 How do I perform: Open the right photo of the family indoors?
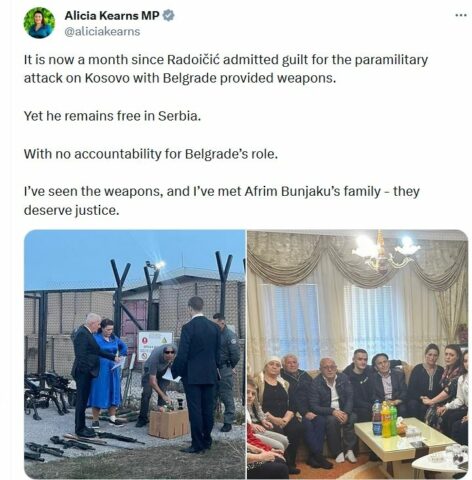(357, 354)
